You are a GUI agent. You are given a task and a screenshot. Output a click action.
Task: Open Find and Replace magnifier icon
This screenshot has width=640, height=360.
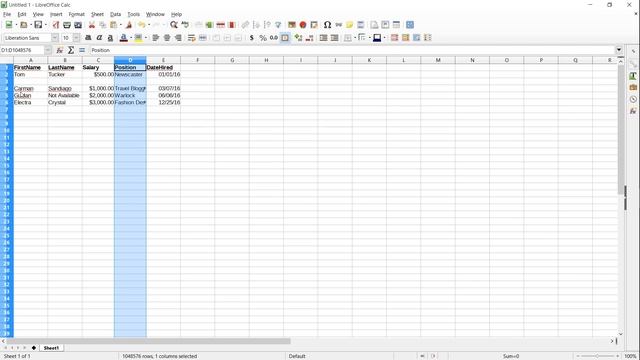coord(174,25)
